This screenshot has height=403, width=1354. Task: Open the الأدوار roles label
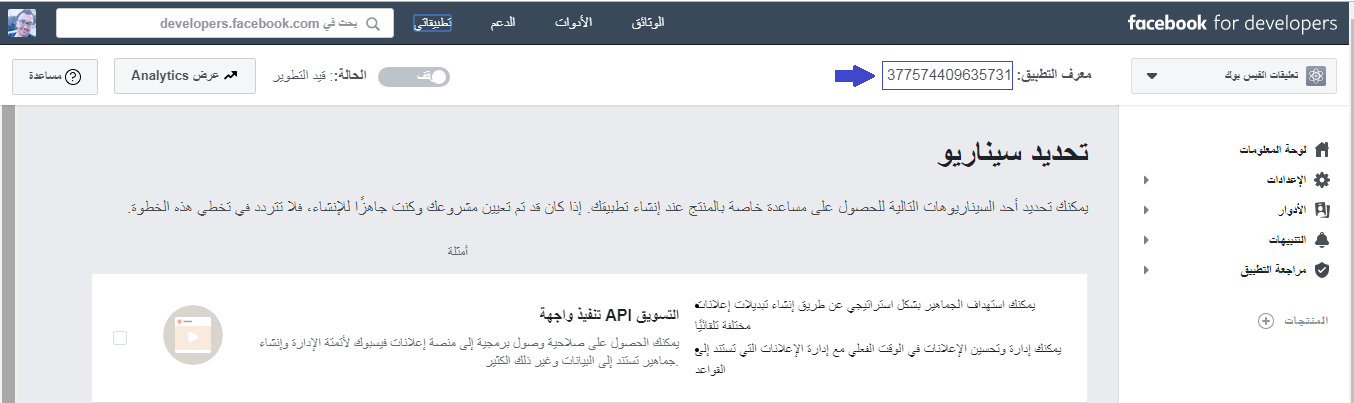[x=1291, y=210]
